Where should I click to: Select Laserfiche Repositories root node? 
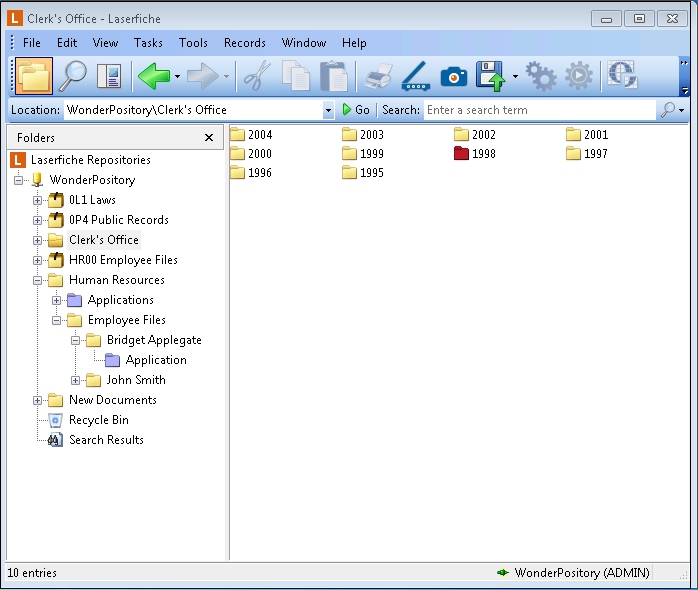coord(81,160)
